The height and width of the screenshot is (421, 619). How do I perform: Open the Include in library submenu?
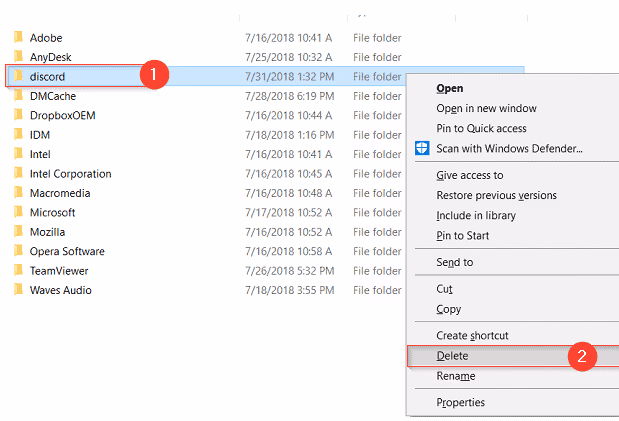coord(476,215)
